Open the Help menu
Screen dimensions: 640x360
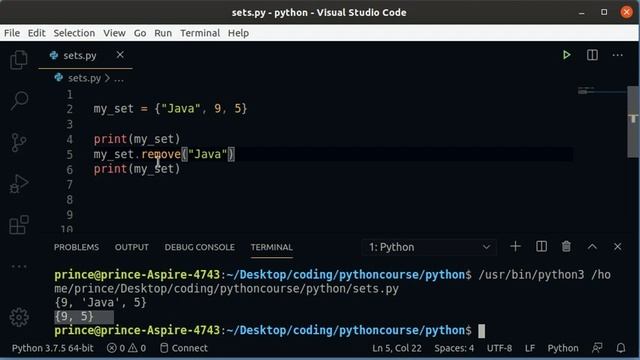point(238,33)
